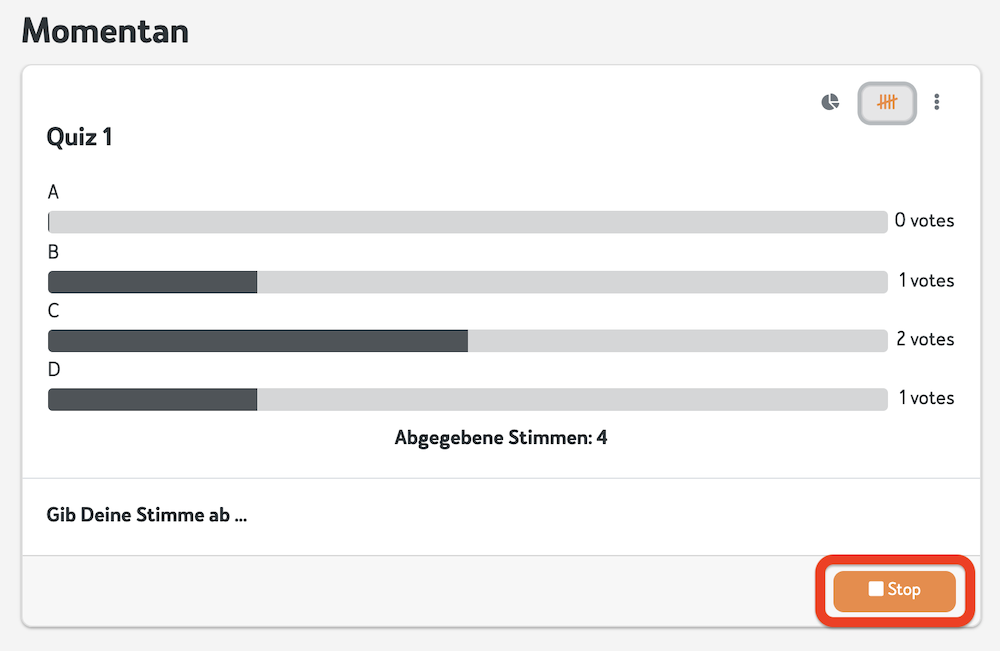
Task: Click the empty result bar for A
Action: click(468, 222)
